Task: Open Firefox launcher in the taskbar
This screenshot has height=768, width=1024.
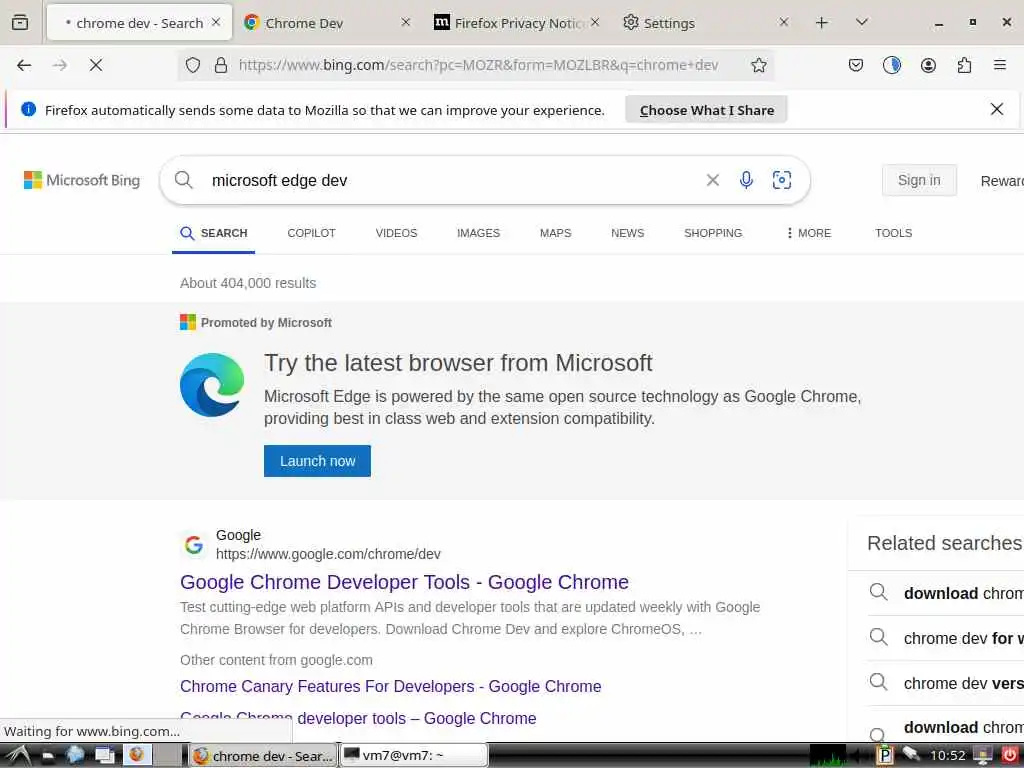Action: (x=136, y=755)
